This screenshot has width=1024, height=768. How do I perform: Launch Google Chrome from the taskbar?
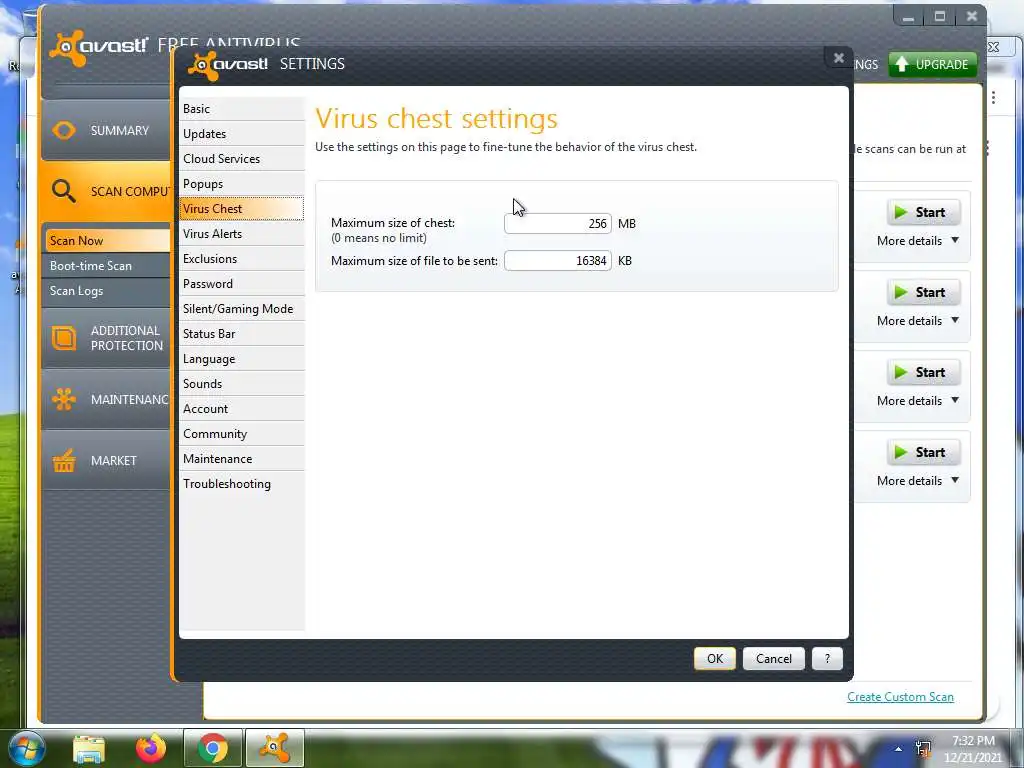[213, 748]
